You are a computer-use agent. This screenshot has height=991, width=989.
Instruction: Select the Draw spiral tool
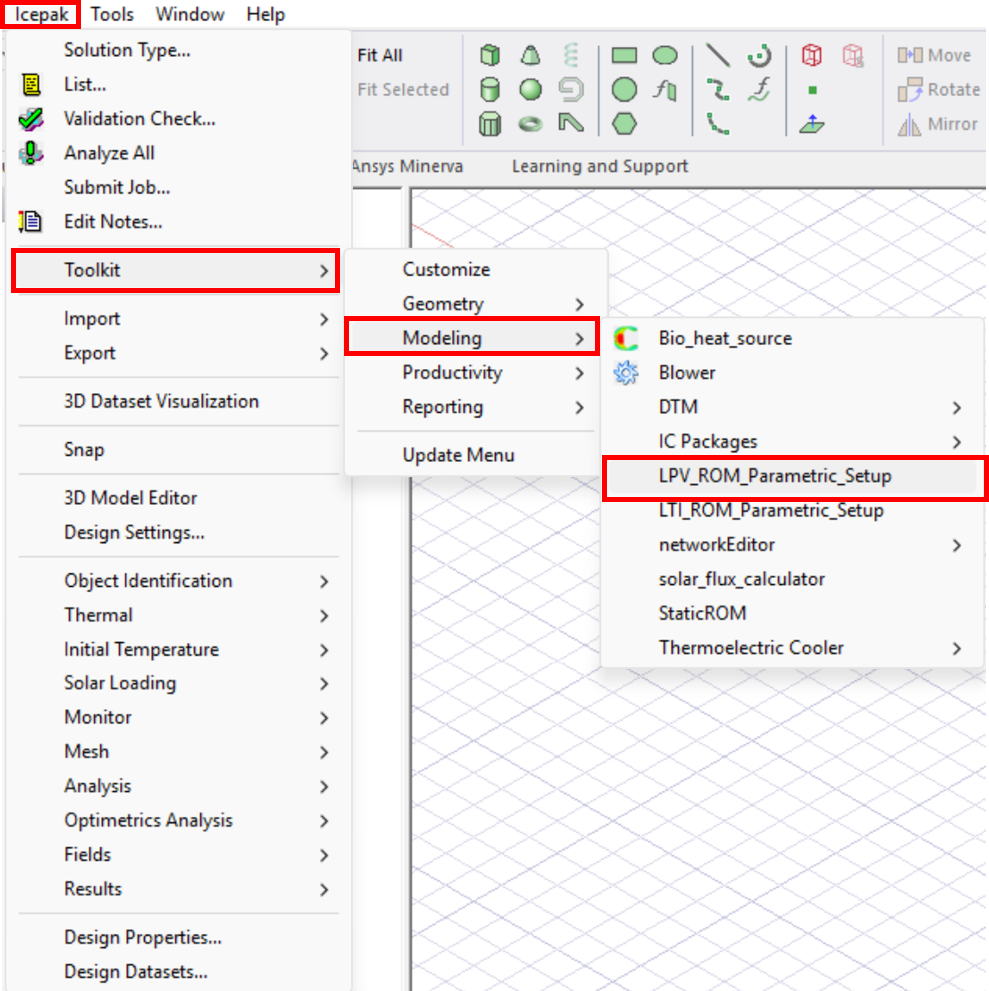tap(571, 90)
